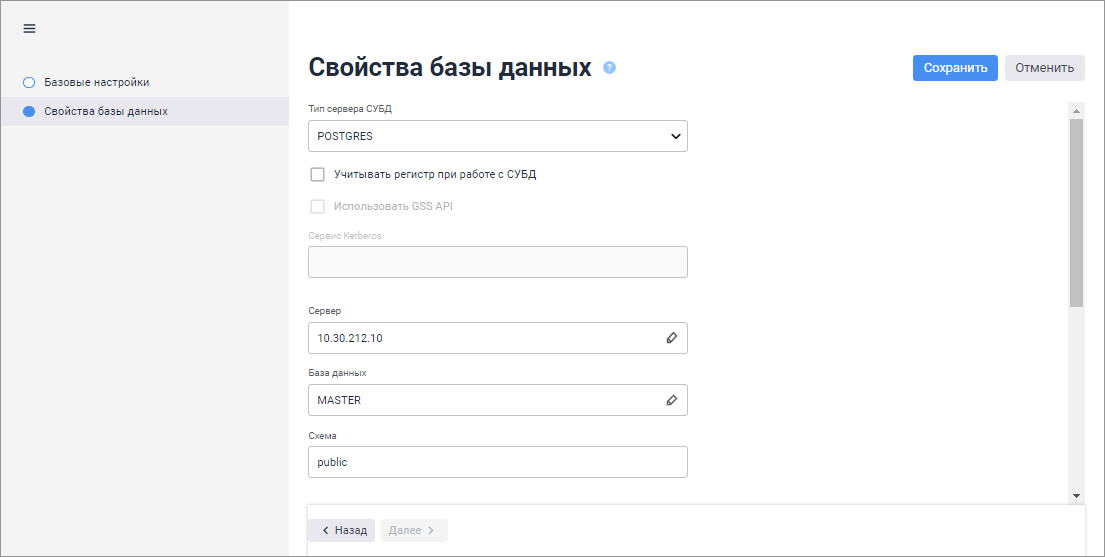Click the Сервис Kerberos input field
1105x557 pixels.
[498, 262]
